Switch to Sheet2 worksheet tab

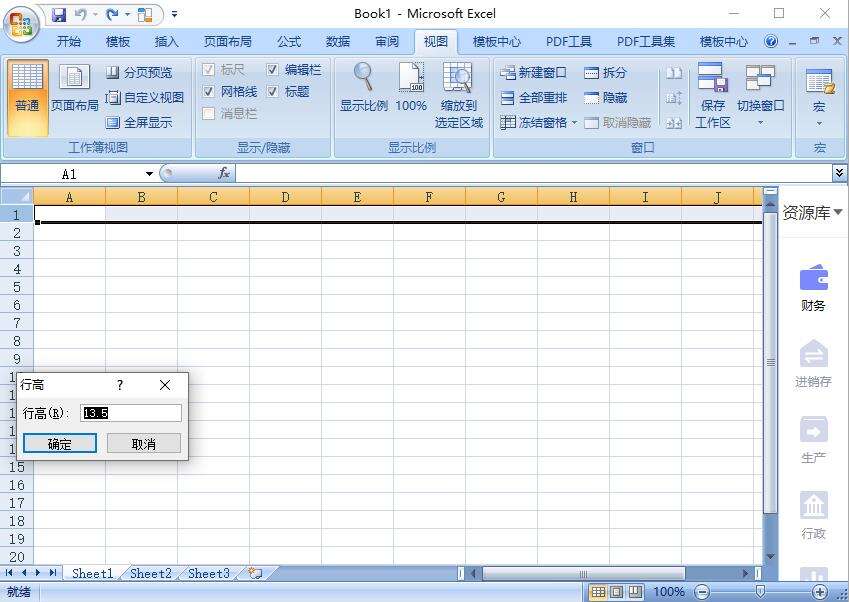(150, 574)
